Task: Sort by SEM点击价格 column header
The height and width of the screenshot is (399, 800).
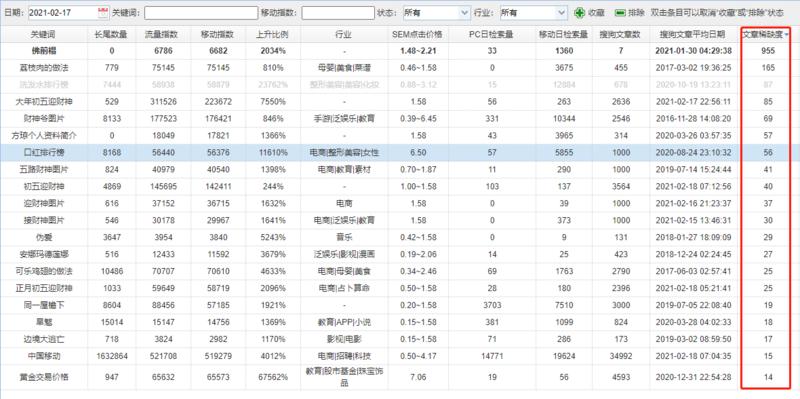Action: coord(418,35)
